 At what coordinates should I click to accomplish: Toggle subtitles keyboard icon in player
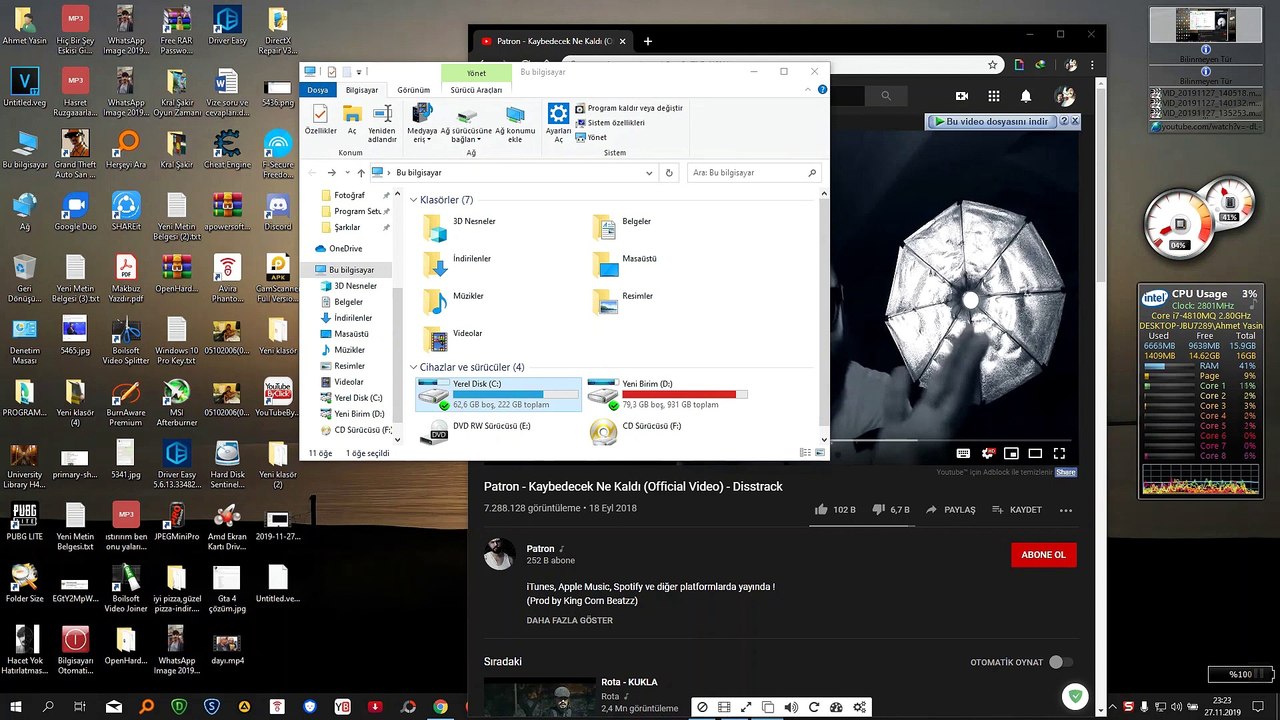963,454
